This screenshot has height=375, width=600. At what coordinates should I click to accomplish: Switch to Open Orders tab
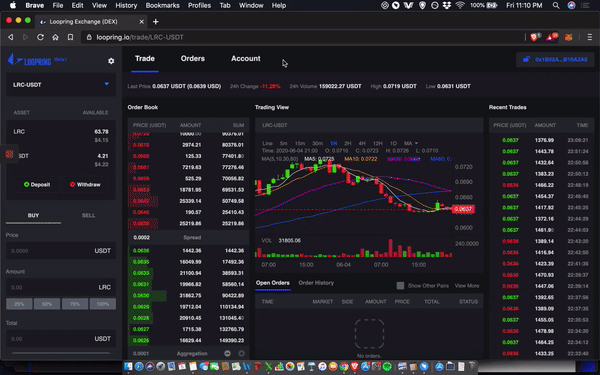click(273, 283)
